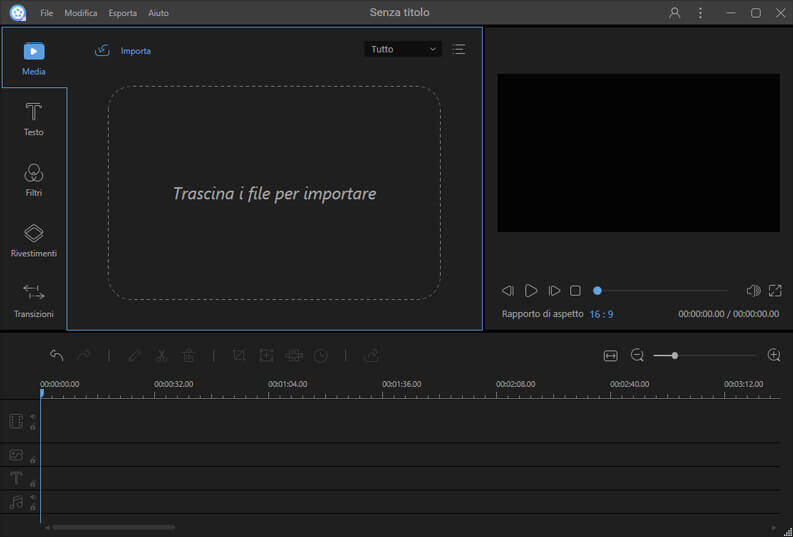793x537 pixels.
Task: Select the text track T icon
Action: [16, 478]
